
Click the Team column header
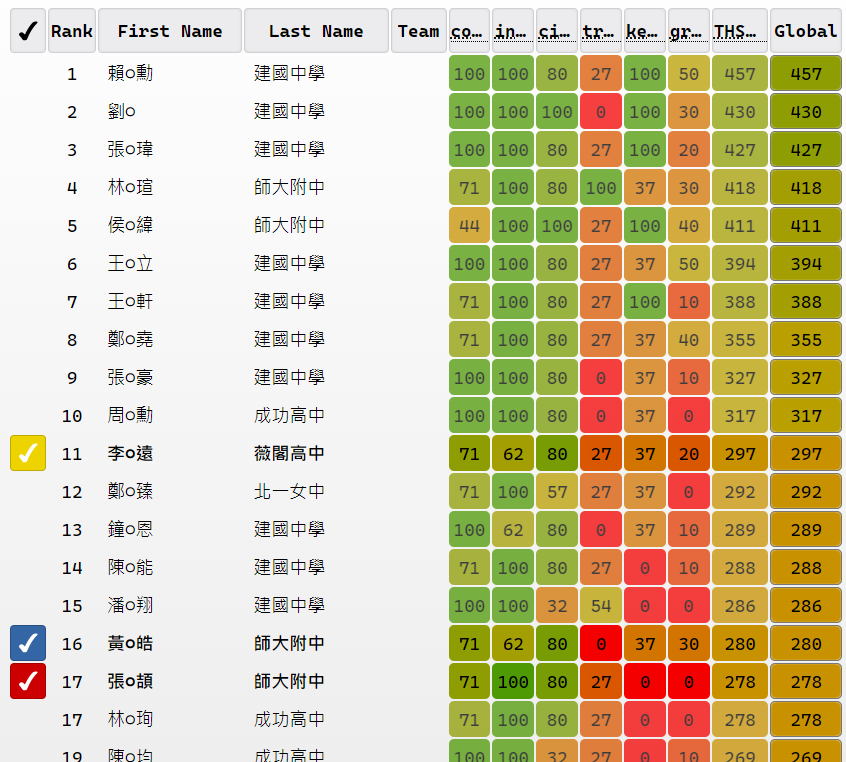click(418, 31)
